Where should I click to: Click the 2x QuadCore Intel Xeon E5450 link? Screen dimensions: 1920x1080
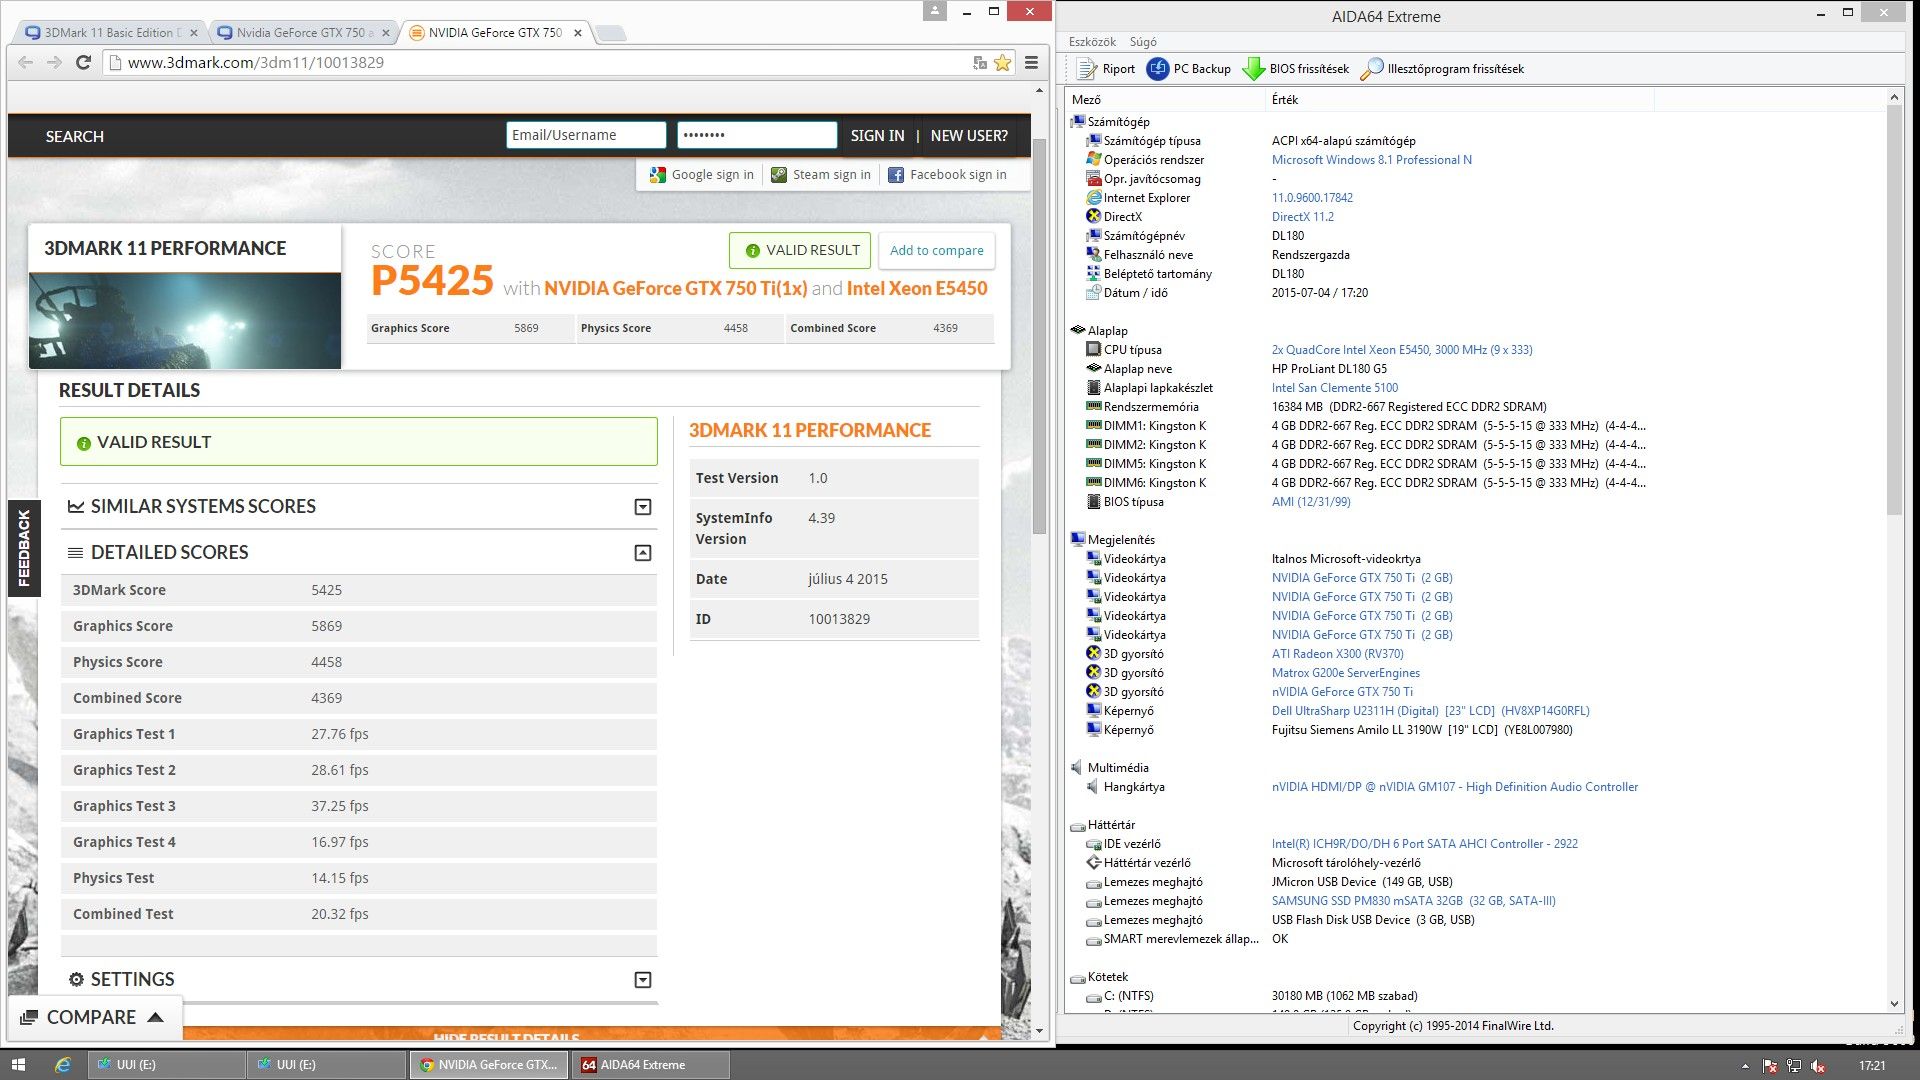click(1402, 350)
